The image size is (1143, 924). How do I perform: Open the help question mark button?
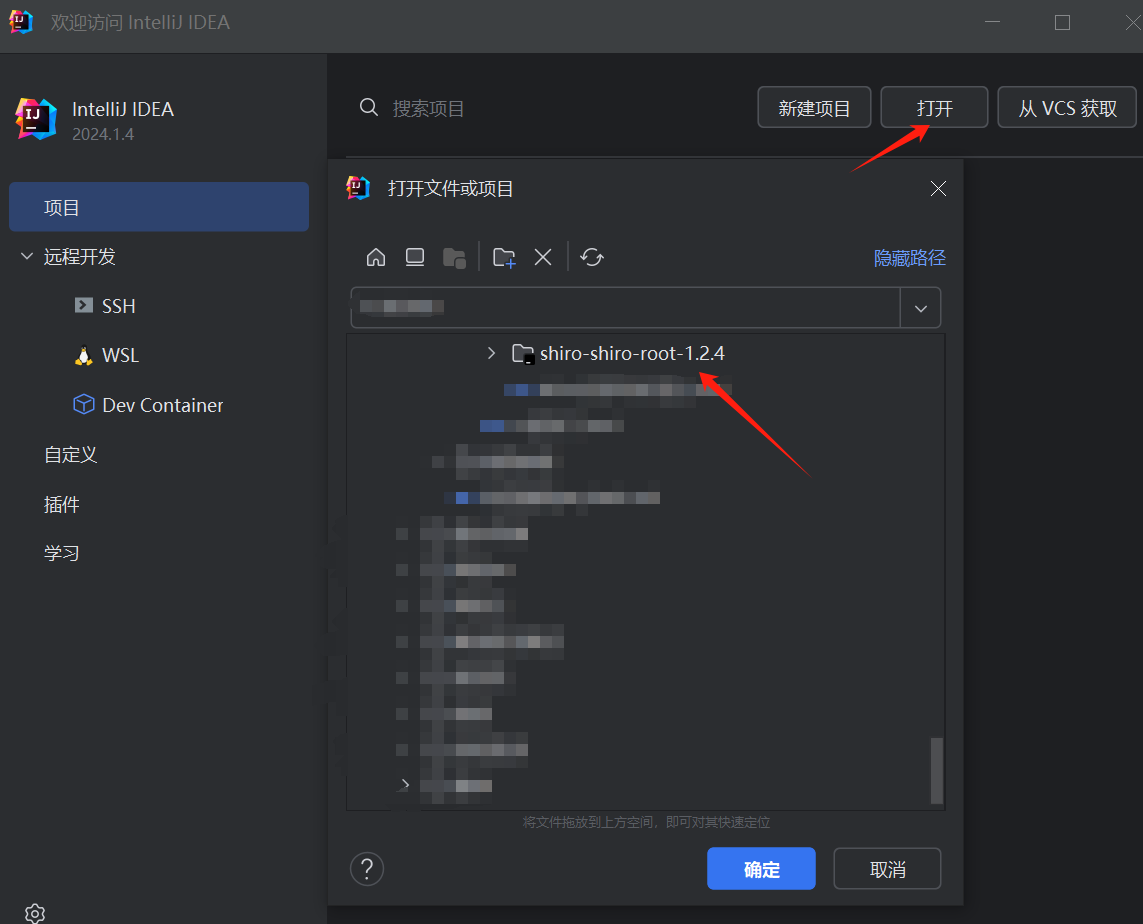(367, 868)
